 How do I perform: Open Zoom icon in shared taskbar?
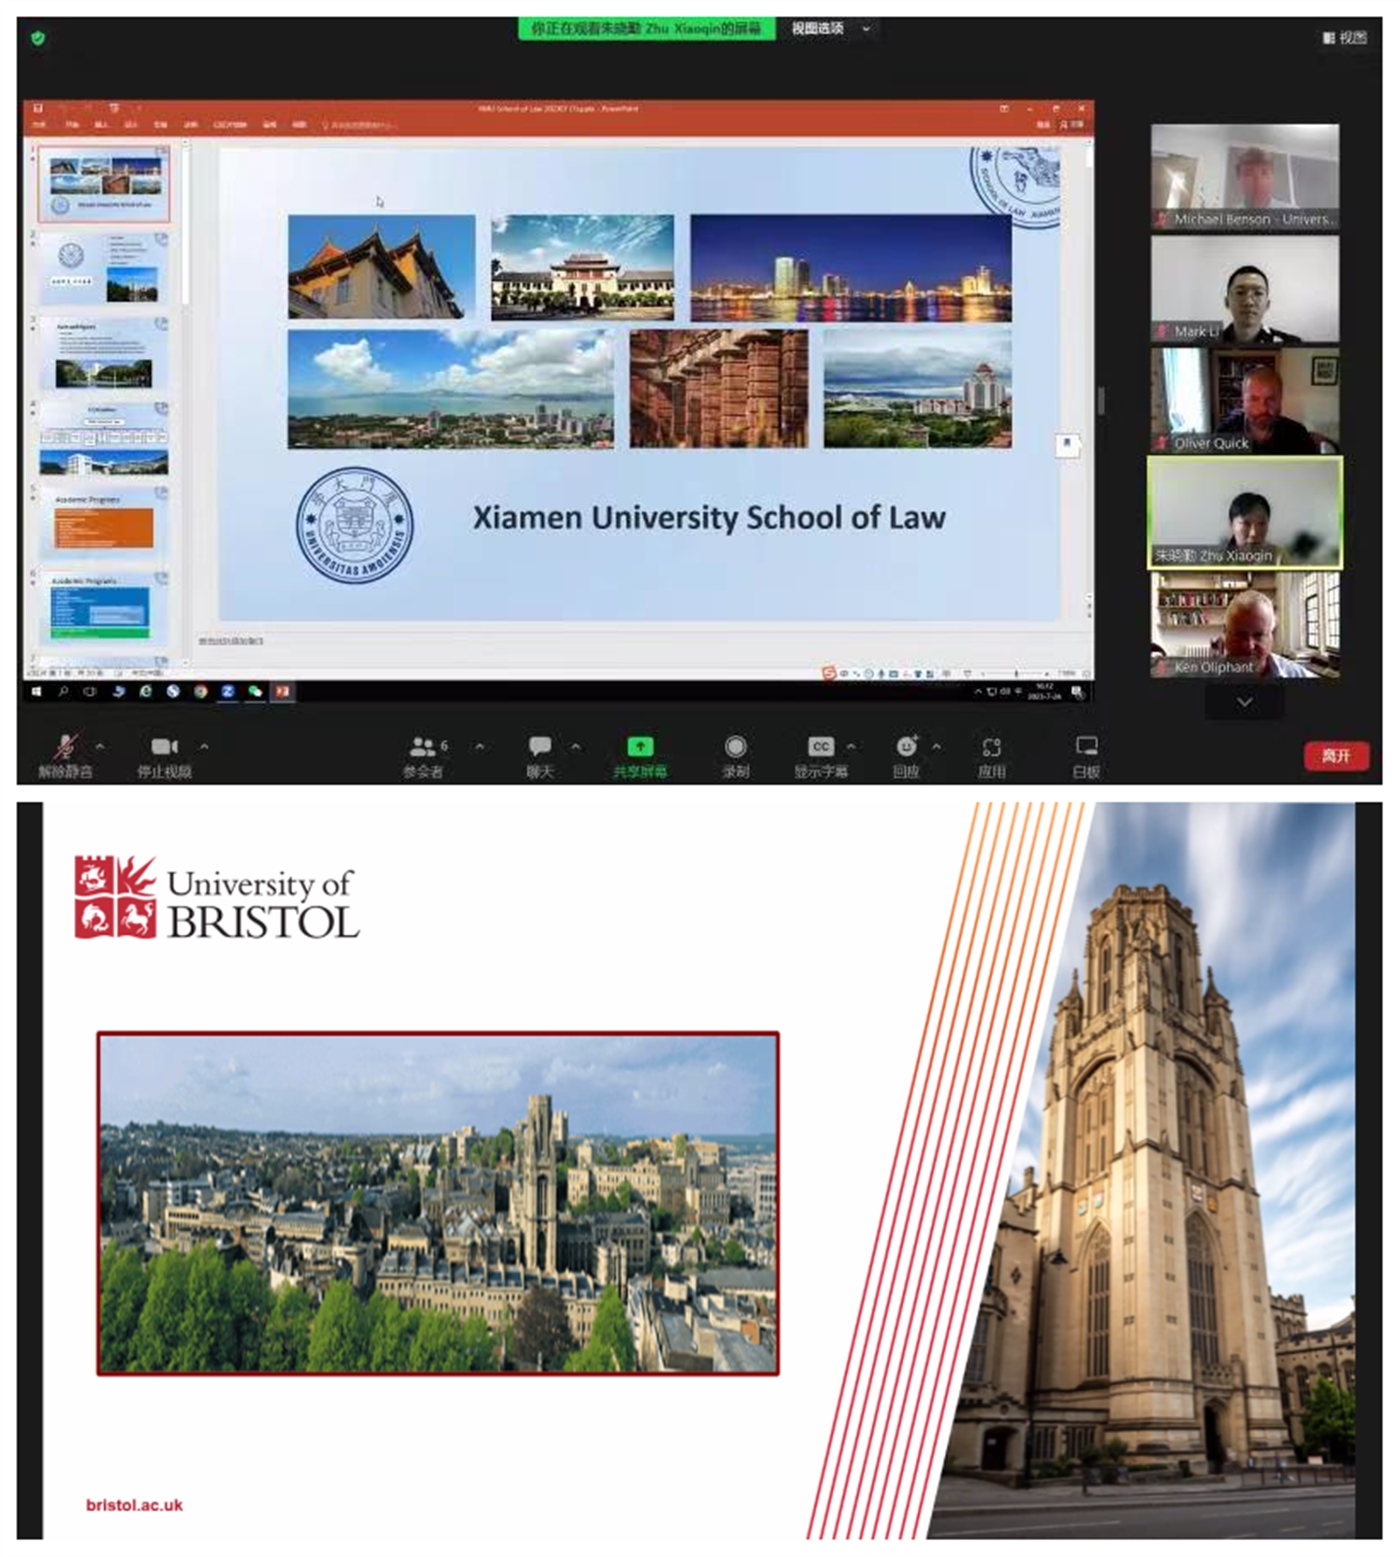tap(228, 691)
